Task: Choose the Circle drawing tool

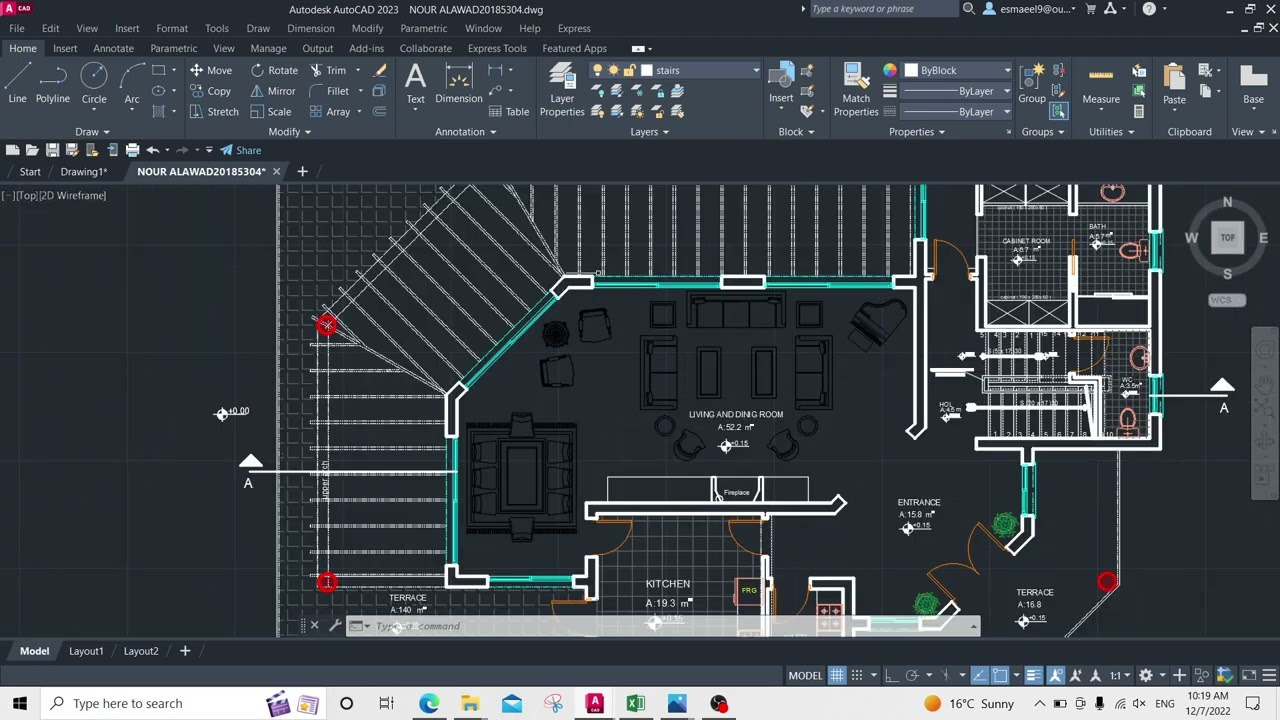Action: coord(94,84)
